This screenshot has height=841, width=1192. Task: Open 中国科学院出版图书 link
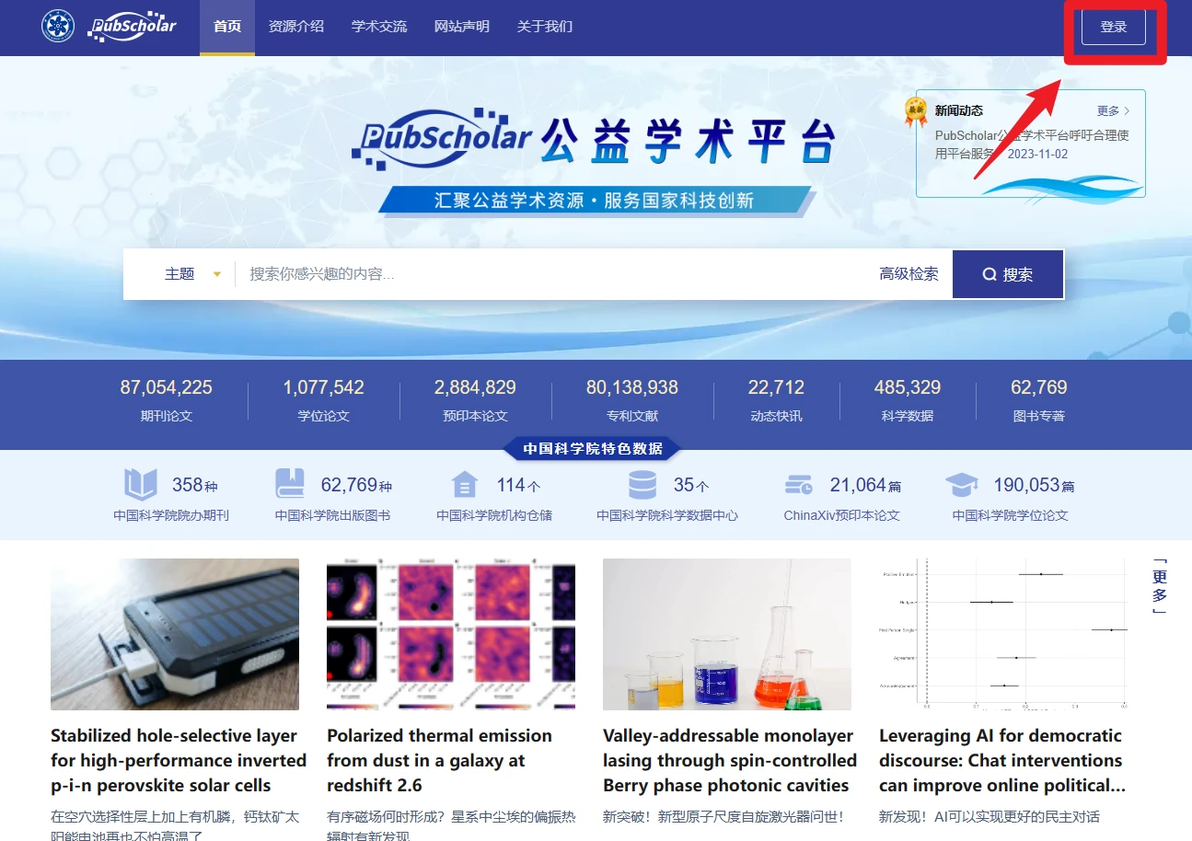click(x=332, y=516)
